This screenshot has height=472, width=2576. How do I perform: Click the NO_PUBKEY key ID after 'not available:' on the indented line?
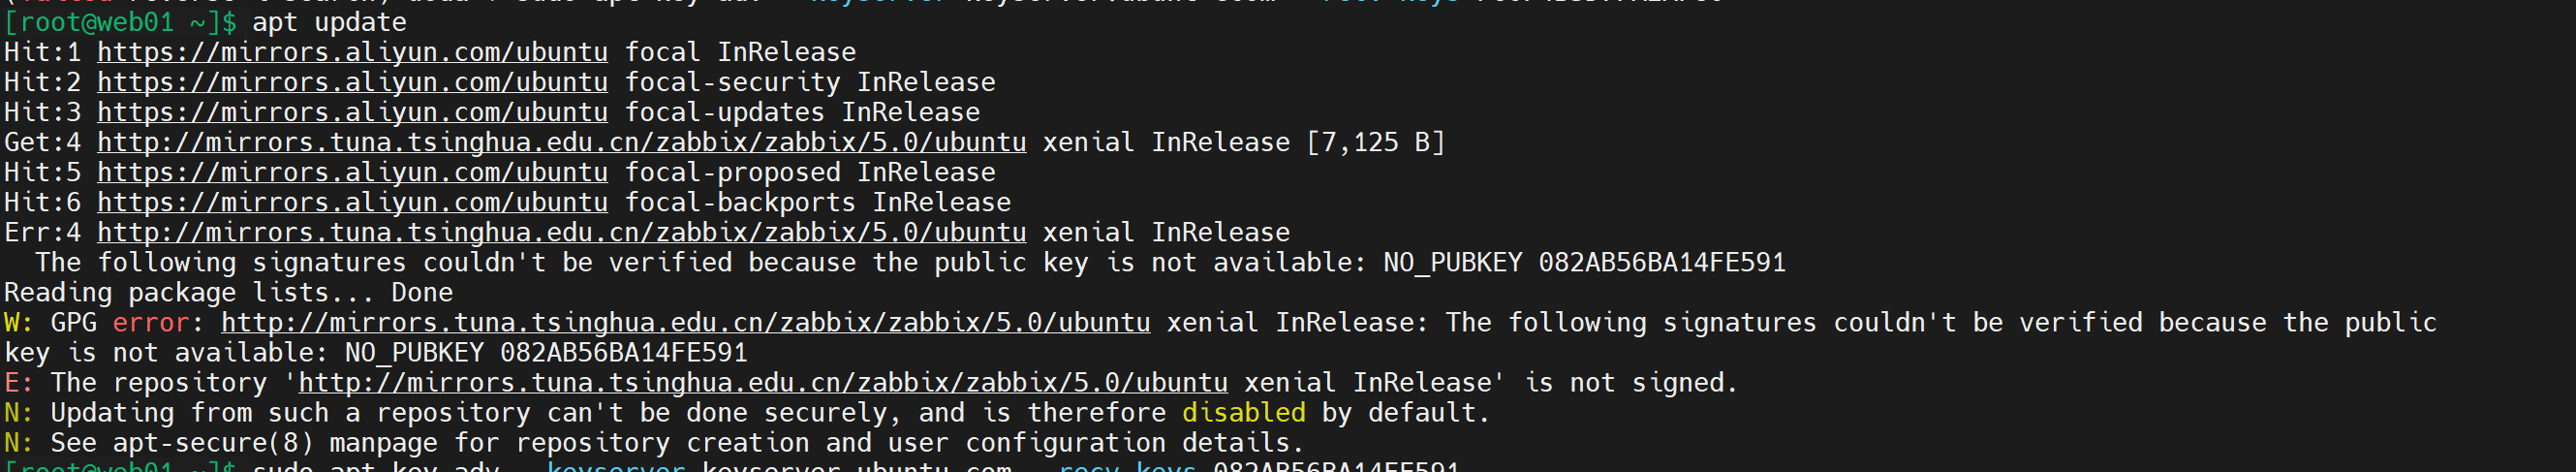tap(1661, 262)
